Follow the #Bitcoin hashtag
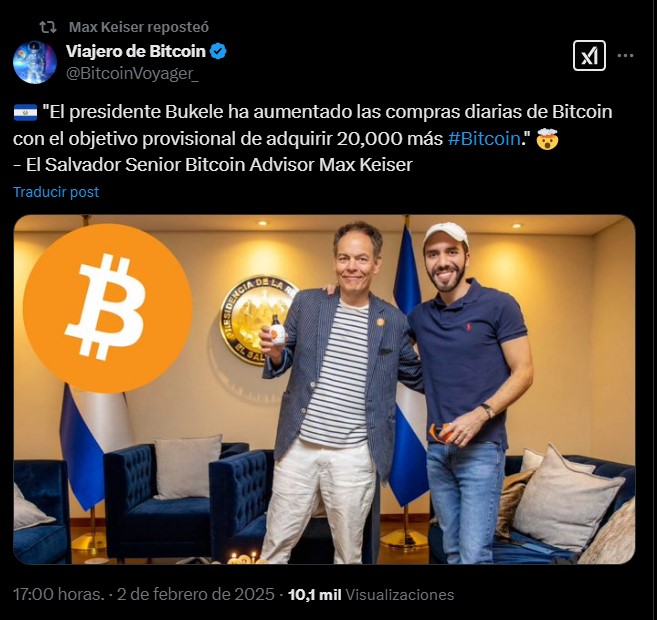Image resolution: width=657 pixels, height=620 pixels. 484,139
